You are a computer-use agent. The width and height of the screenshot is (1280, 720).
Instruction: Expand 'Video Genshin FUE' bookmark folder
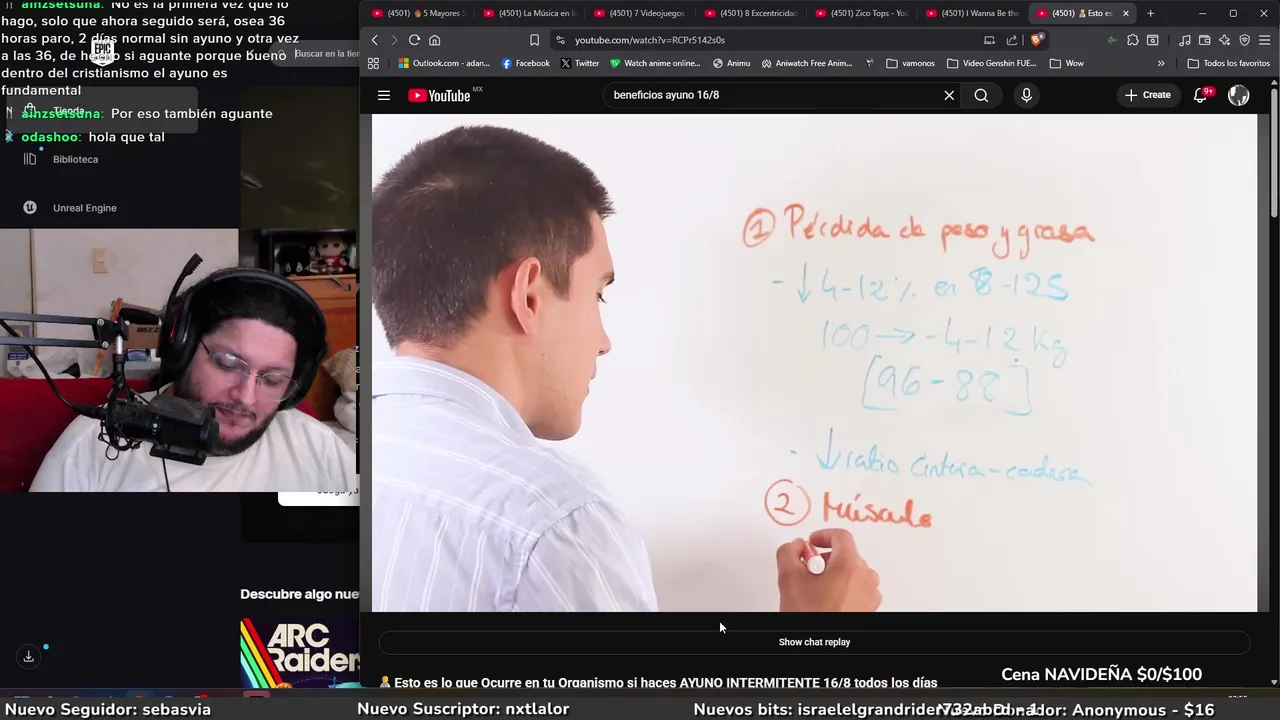[992, 63]
